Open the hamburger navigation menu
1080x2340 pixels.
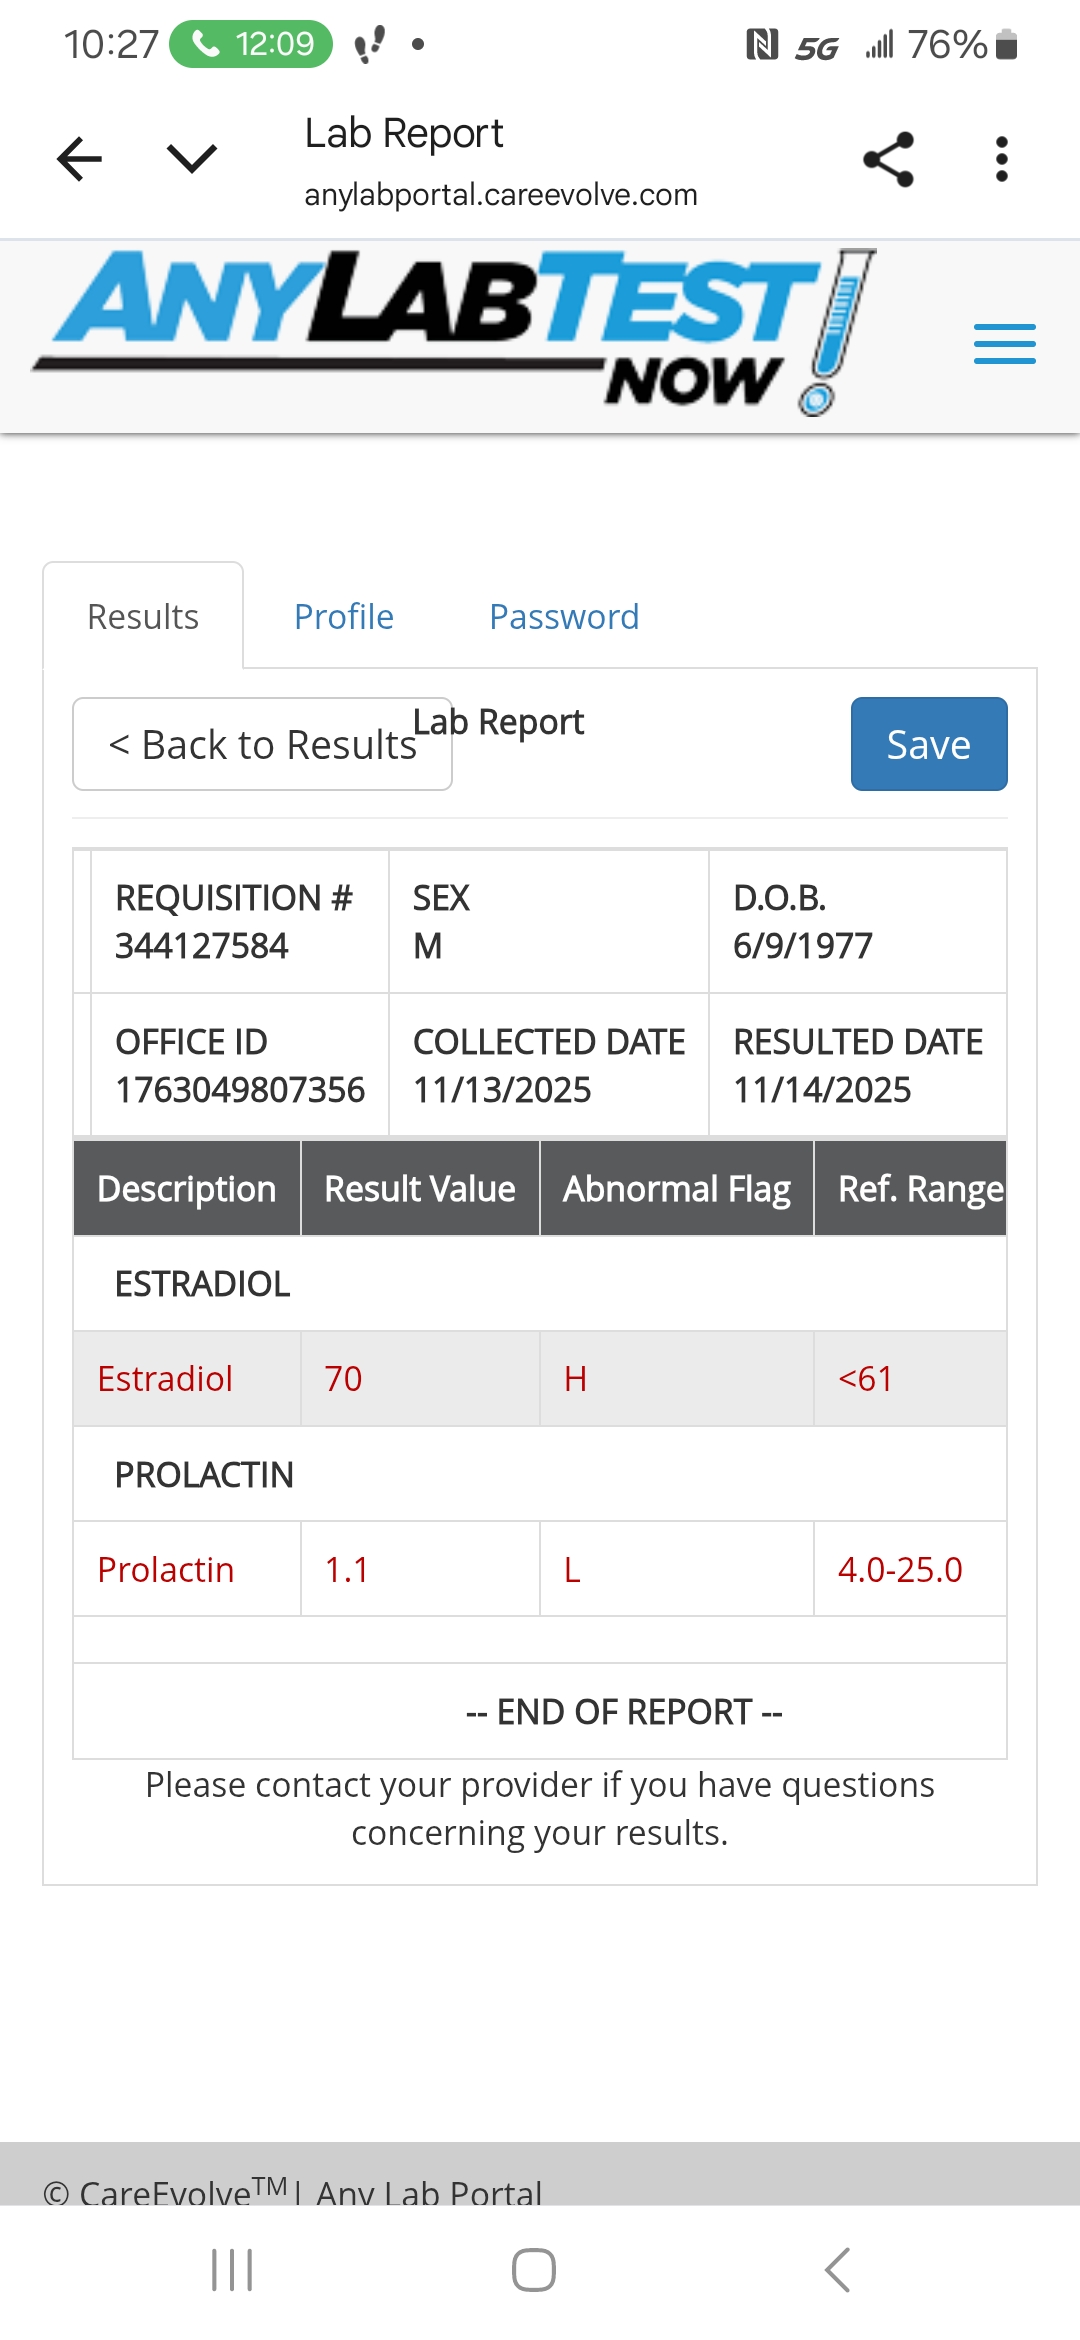1004,344
